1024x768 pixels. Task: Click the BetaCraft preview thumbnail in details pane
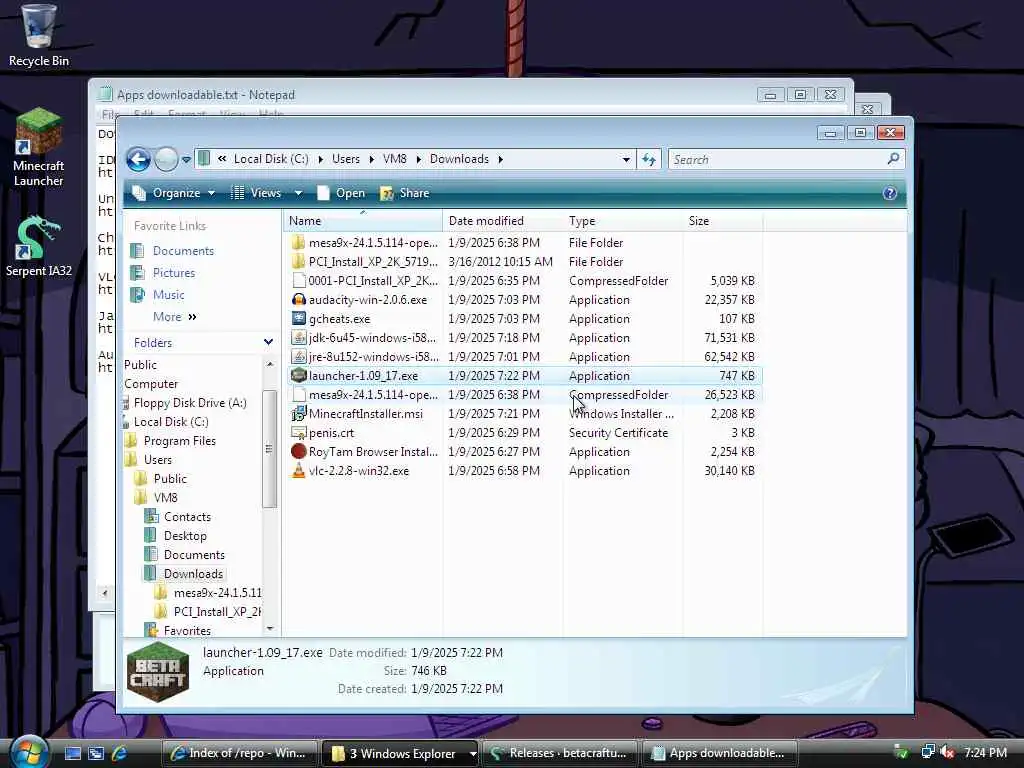pos(158,672)
